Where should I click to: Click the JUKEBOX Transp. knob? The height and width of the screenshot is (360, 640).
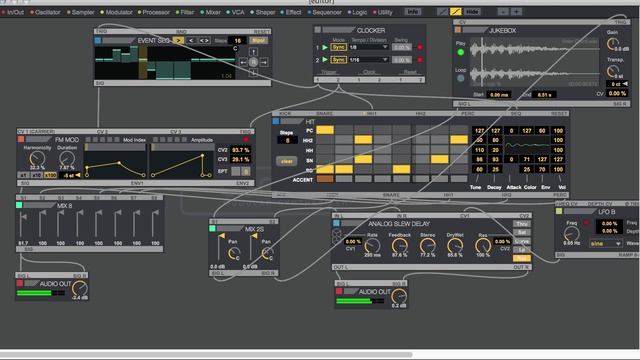[612, 72]
